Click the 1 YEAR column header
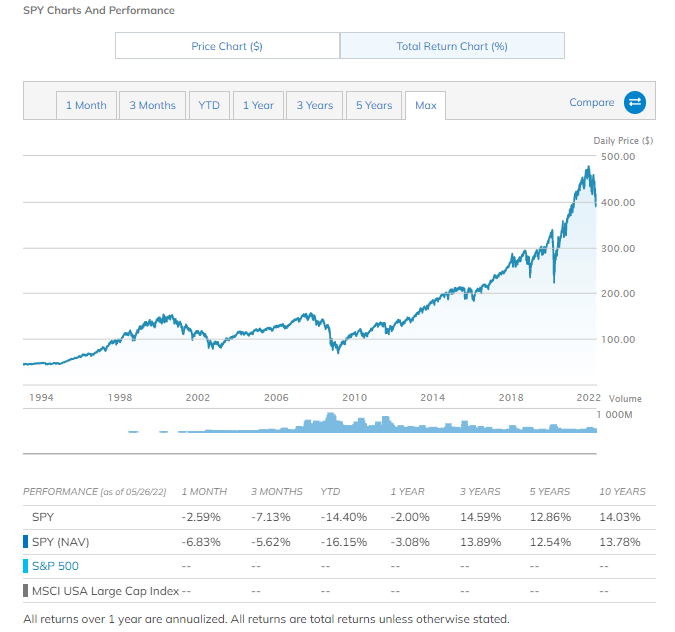The height and width of the screenshot is (632, 675). tap(407, 492)
